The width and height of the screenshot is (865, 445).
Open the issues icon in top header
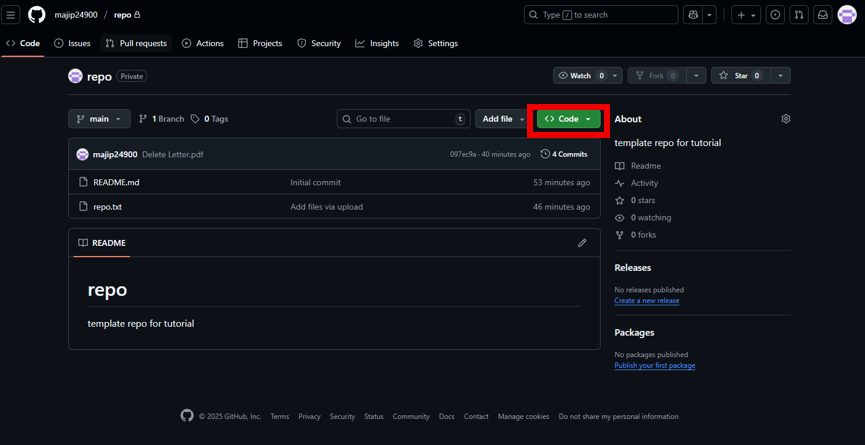pos(775,15)
